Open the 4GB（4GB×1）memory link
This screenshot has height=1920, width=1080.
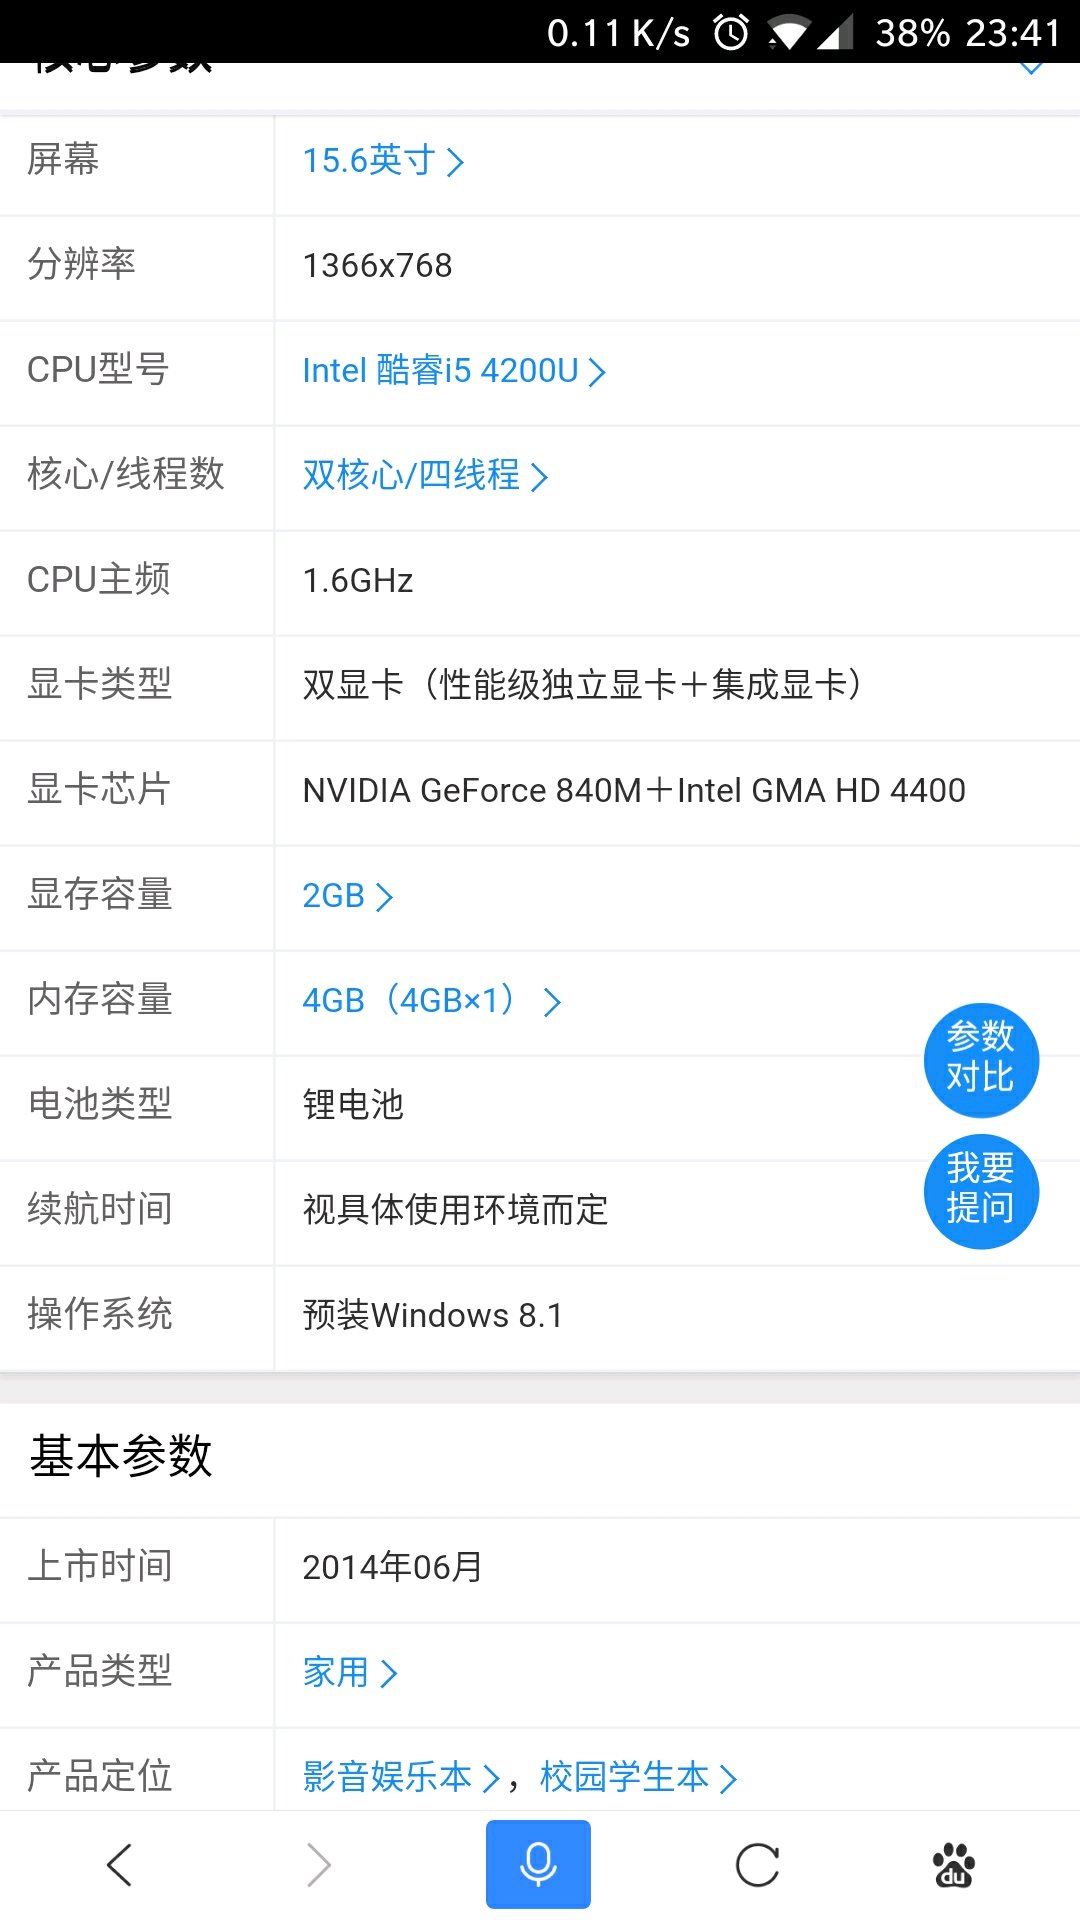pos(431,1001)
